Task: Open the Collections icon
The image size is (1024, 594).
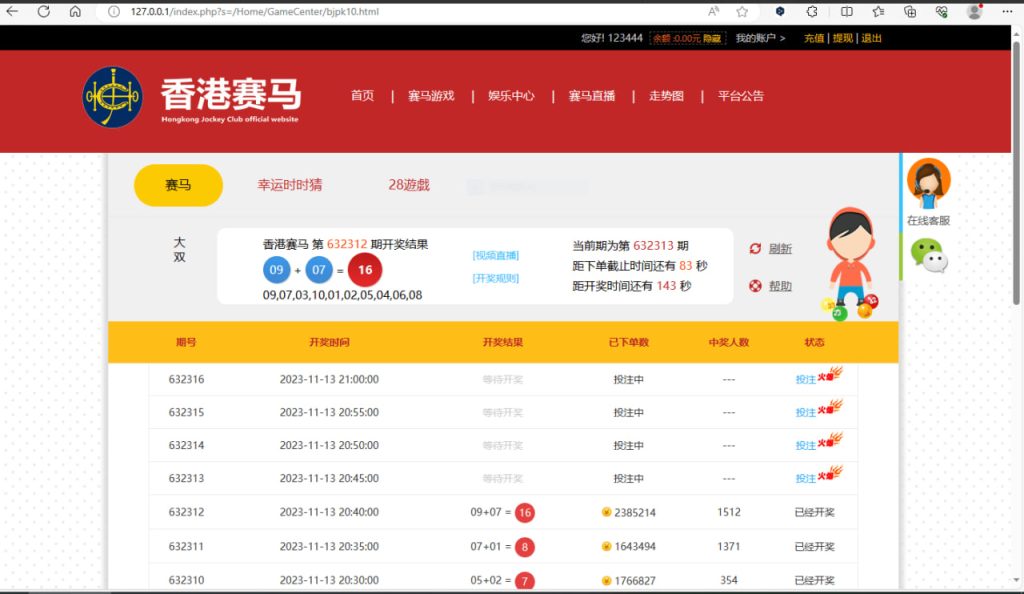Action: [x=910, y=11]
